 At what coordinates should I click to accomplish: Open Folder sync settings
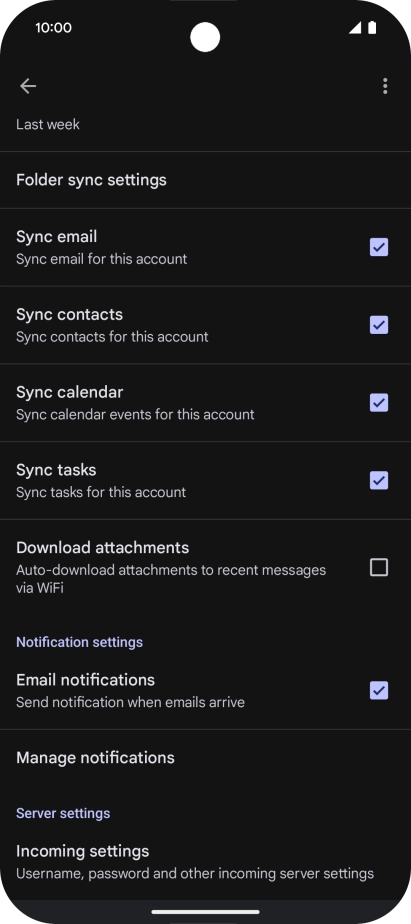pyautogui.click(x=205, y=180)
